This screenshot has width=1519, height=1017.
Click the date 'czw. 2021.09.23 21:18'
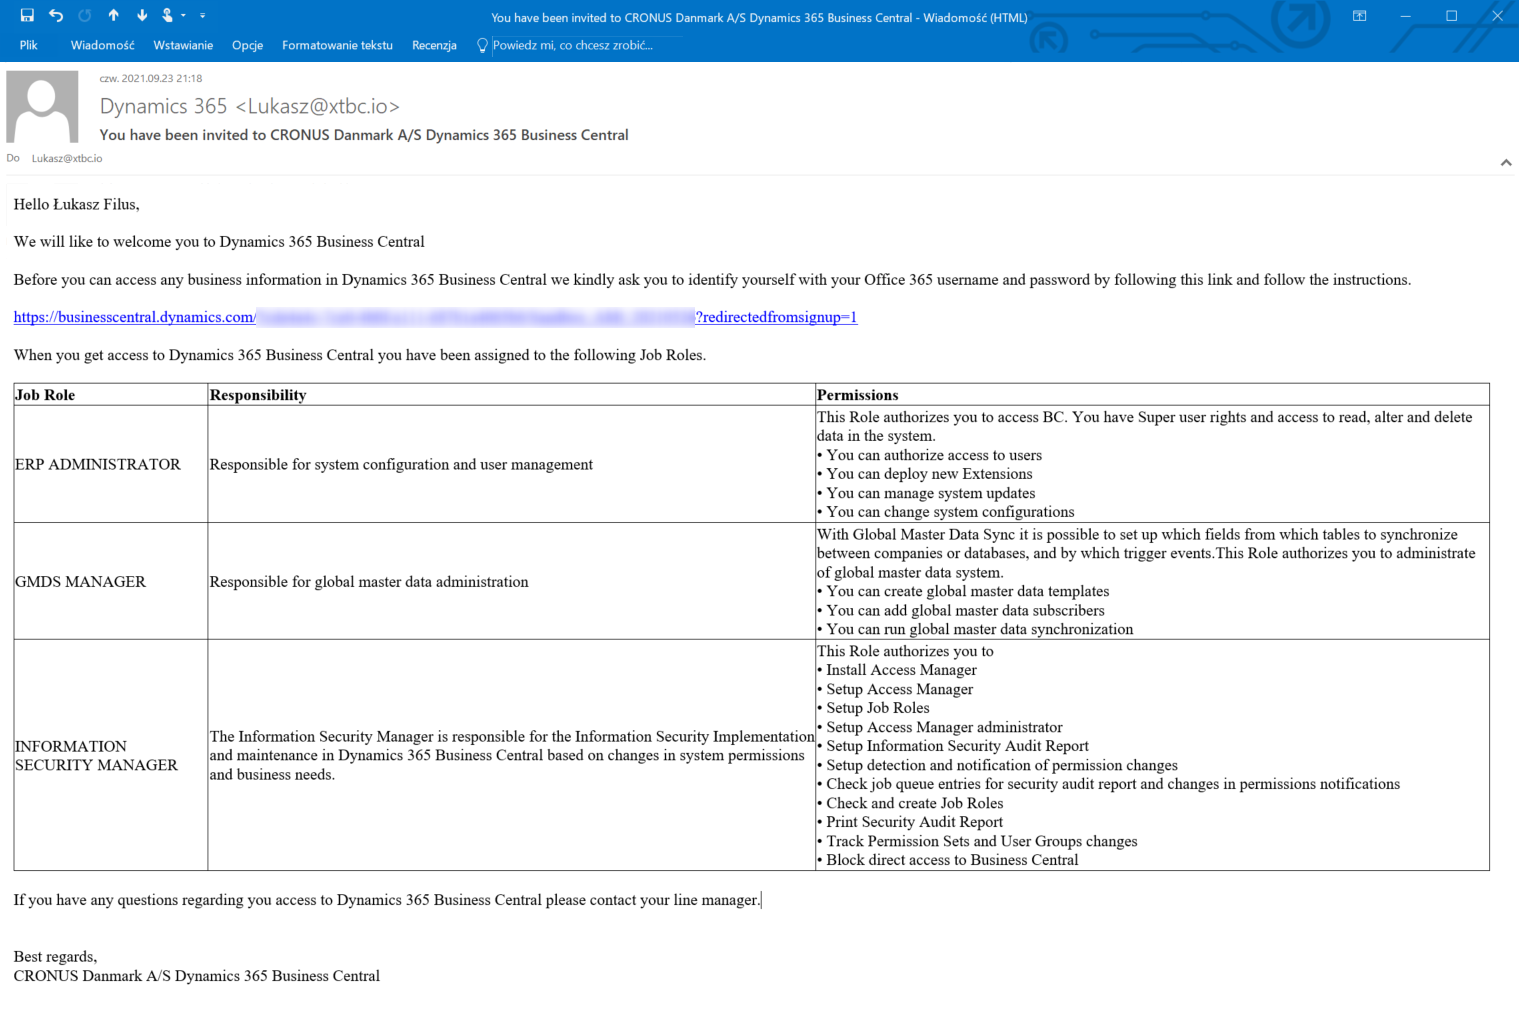[x=151, y=78]
